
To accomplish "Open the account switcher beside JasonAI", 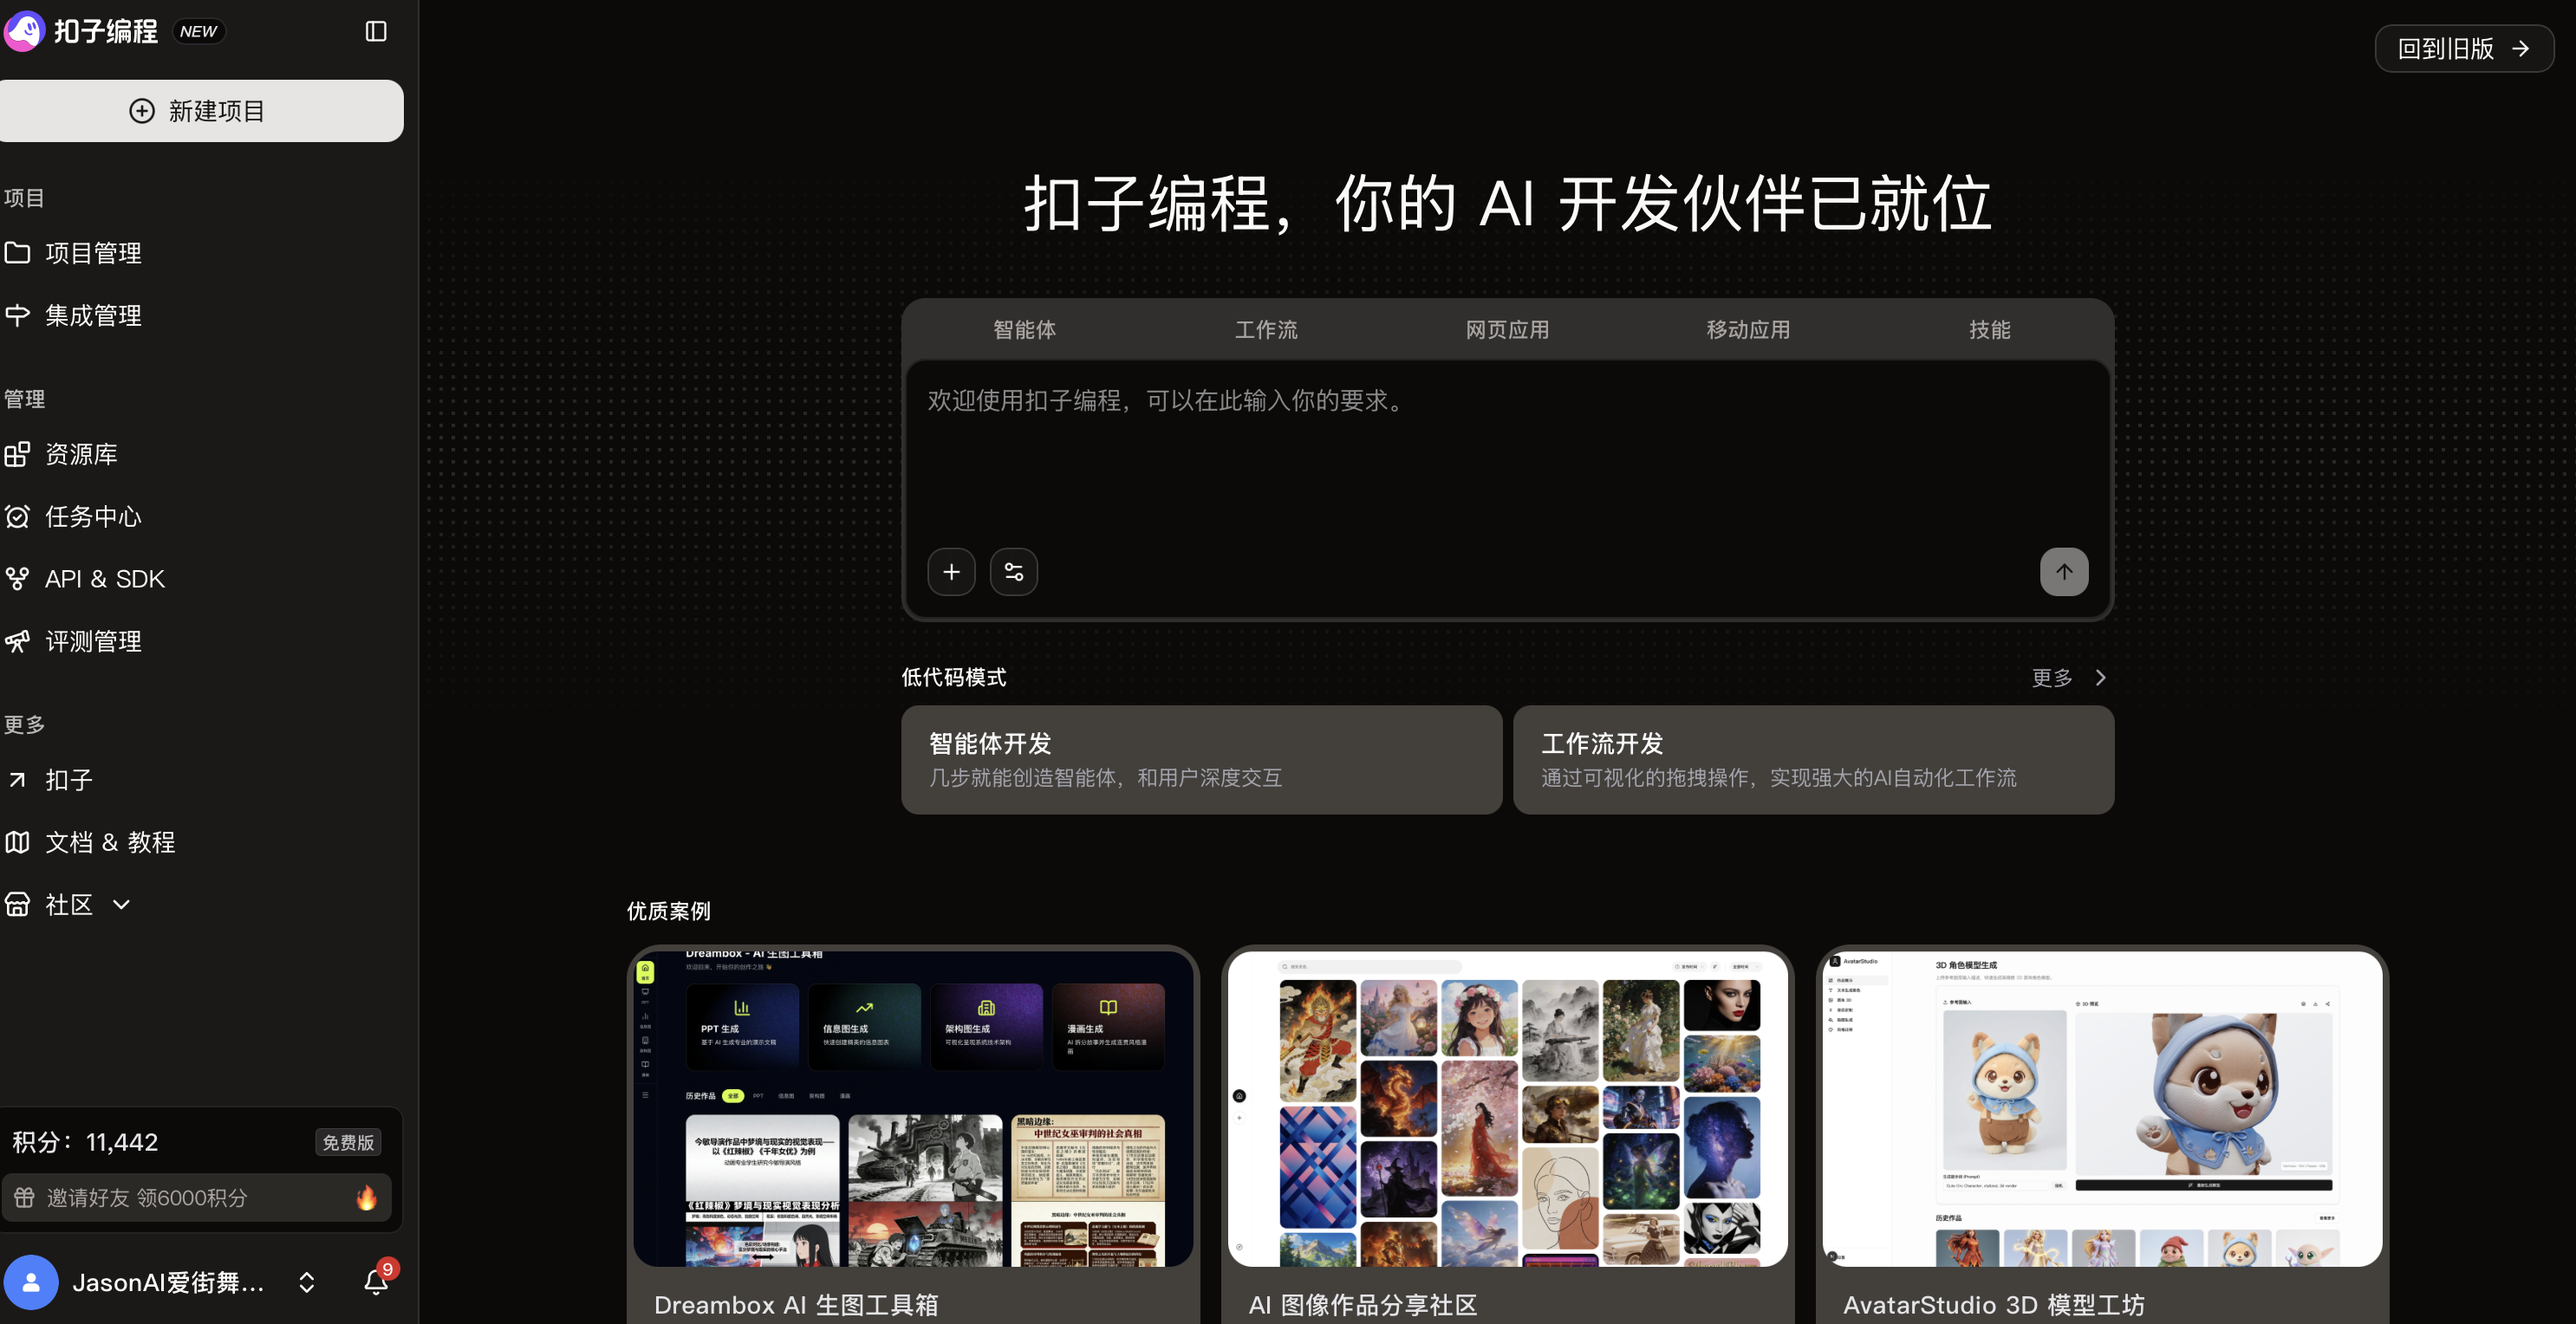I will point(305,1282).
